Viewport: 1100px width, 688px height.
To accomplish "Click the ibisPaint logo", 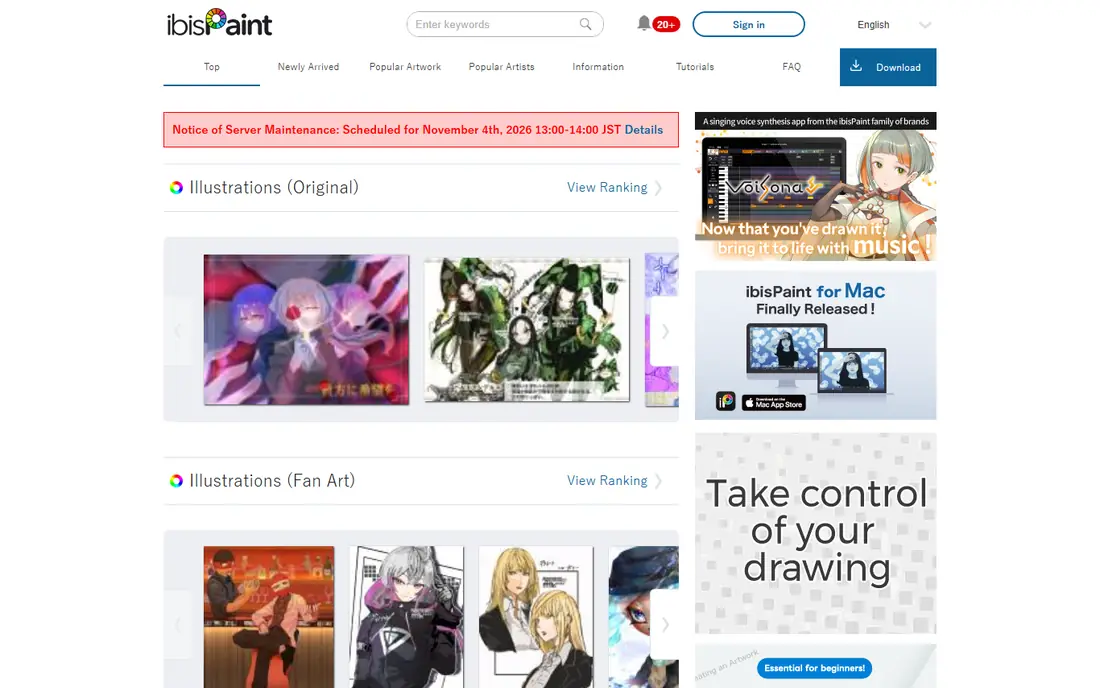I will [x=219, y=22].
